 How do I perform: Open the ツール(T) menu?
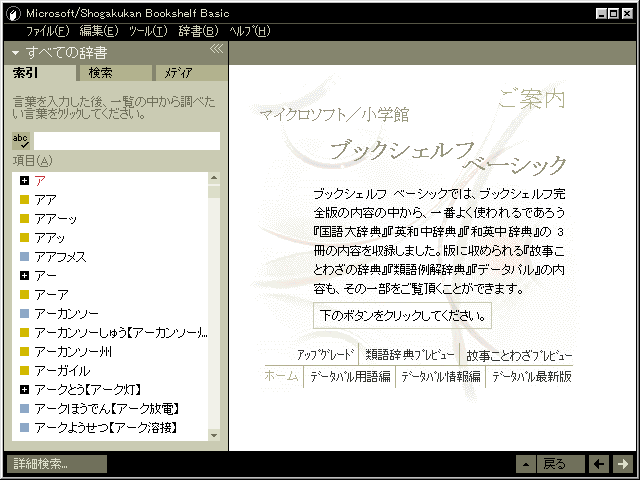(148, 31)
